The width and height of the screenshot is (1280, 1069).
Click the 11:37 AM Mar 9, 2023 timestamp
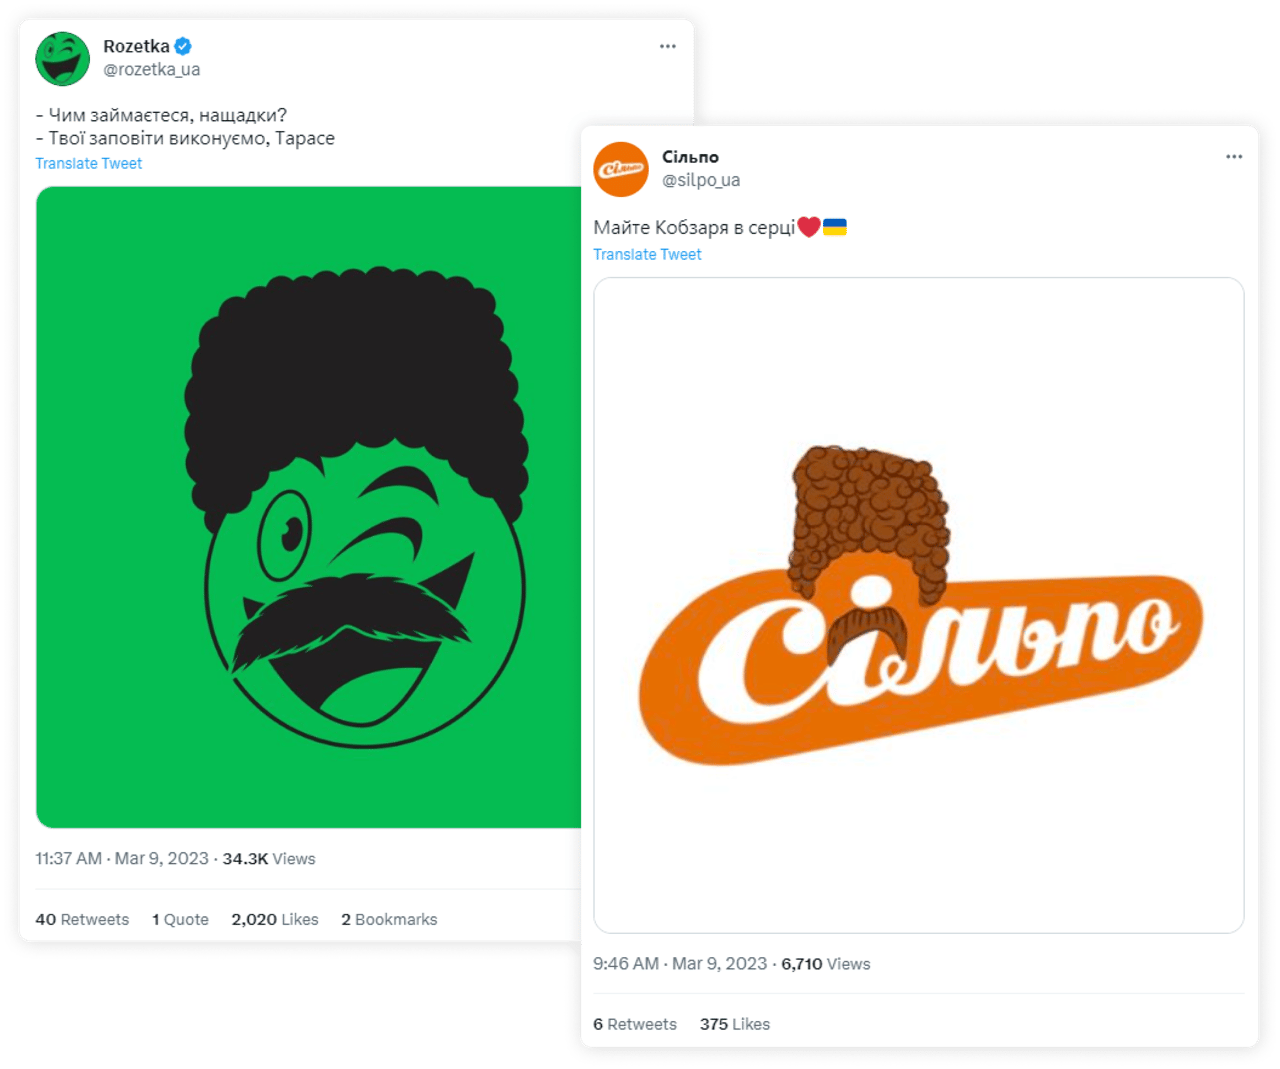[122, 859]
